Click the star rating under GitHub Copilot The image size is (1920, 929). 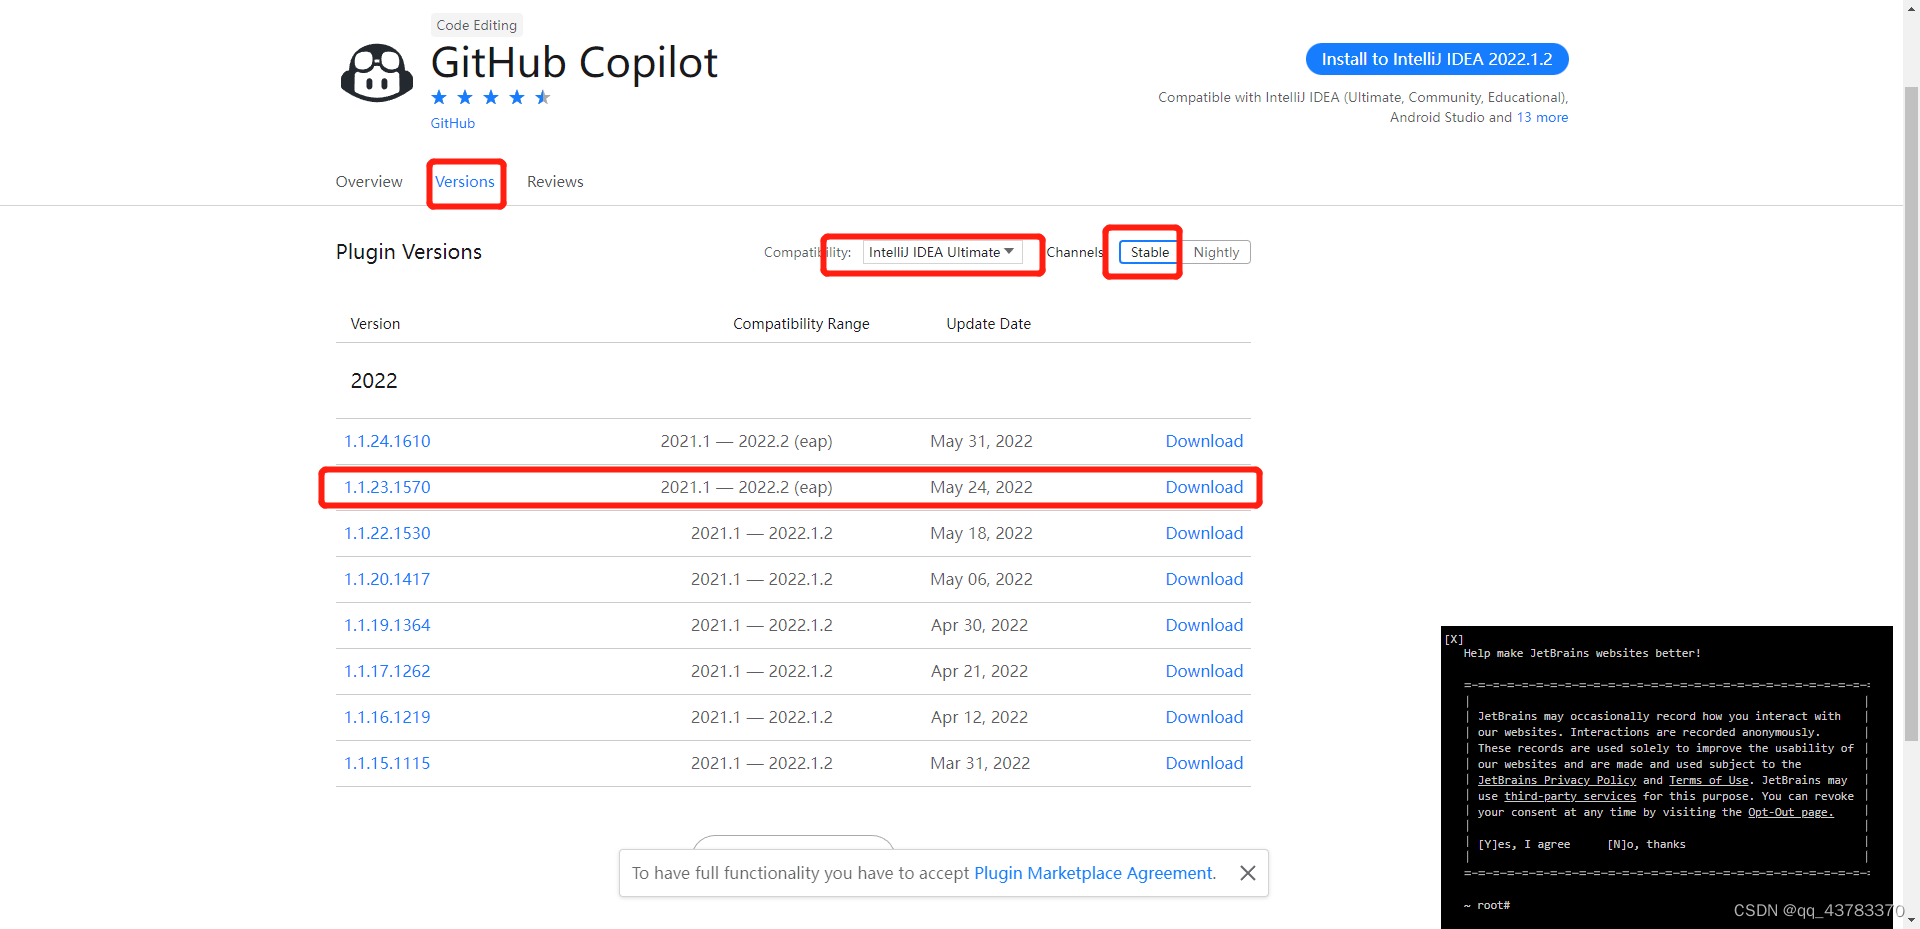[x=491, y=97]
